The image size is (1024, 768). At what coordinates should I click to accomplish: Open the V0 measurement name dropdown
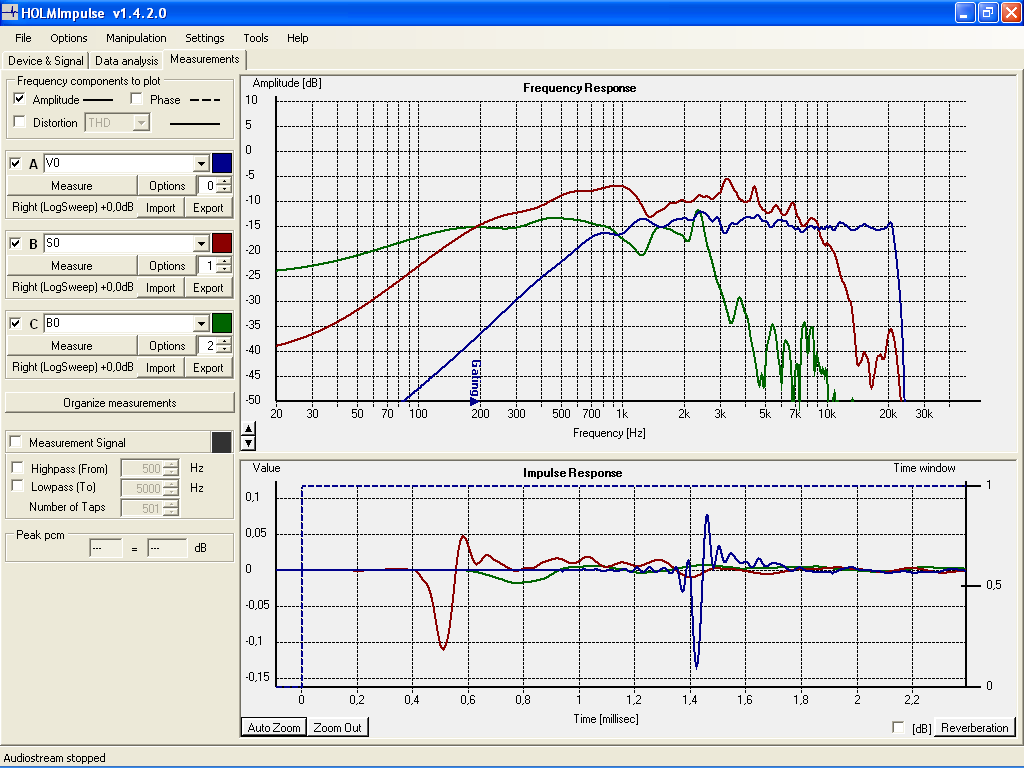(201, 163)
